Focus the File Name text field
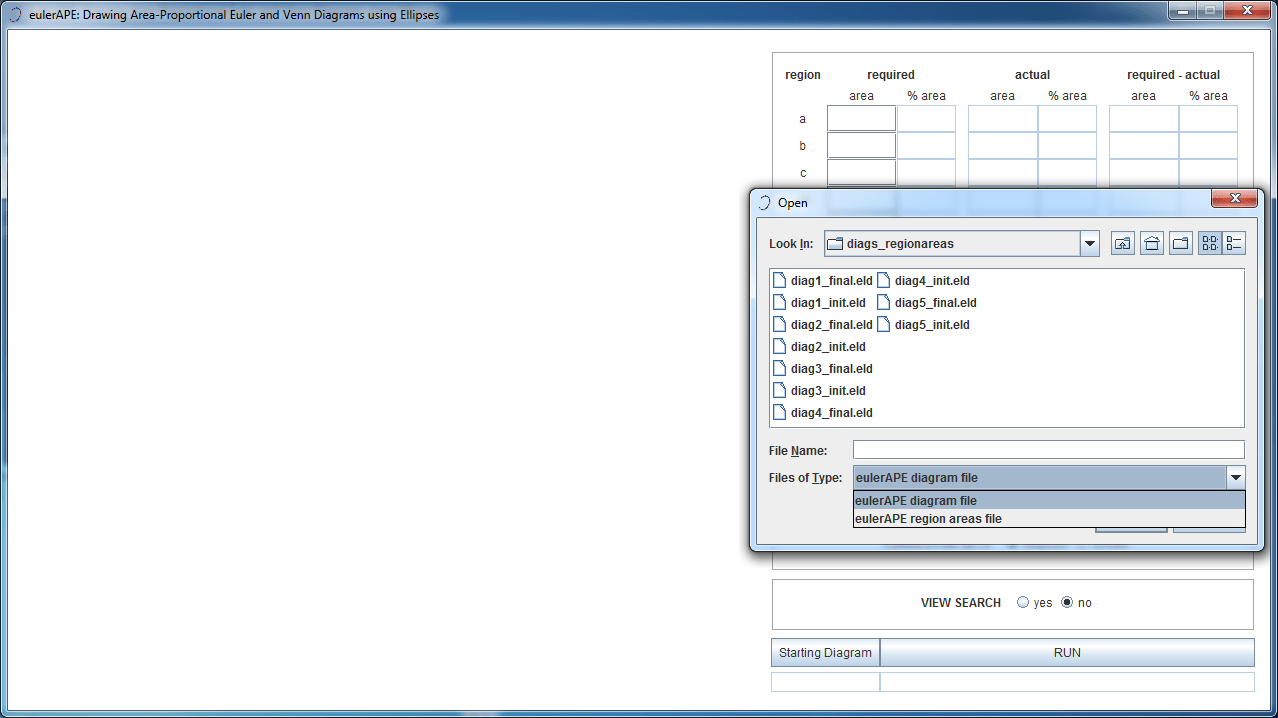 pos(1049,450)
